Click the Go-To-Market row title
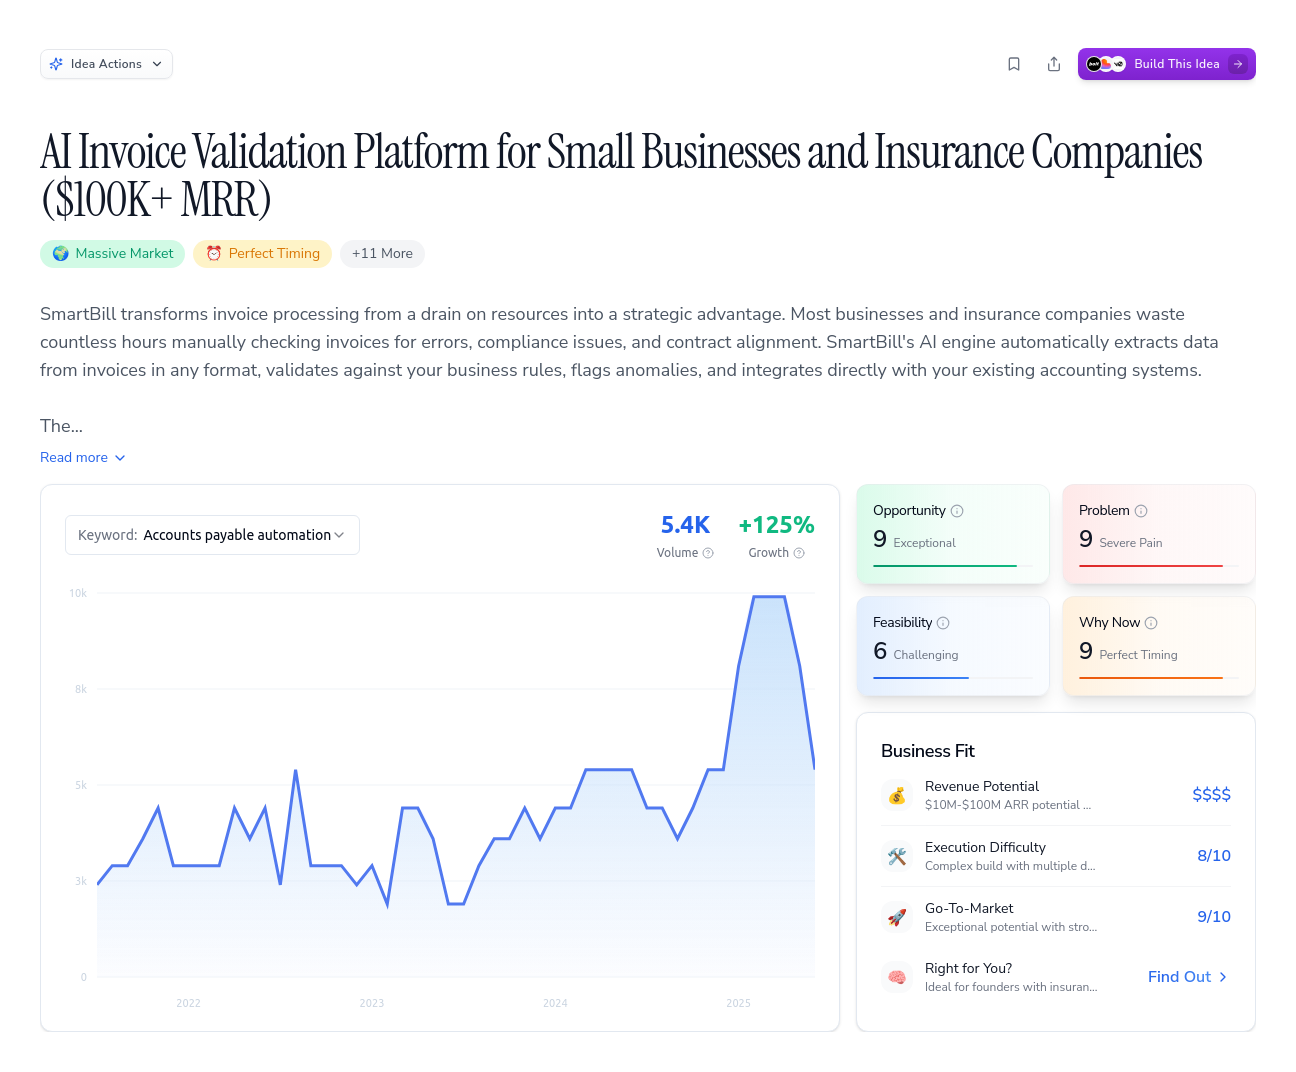Image resolution: width=1296 pixels, height=1072 pixels. pos(969,909)
